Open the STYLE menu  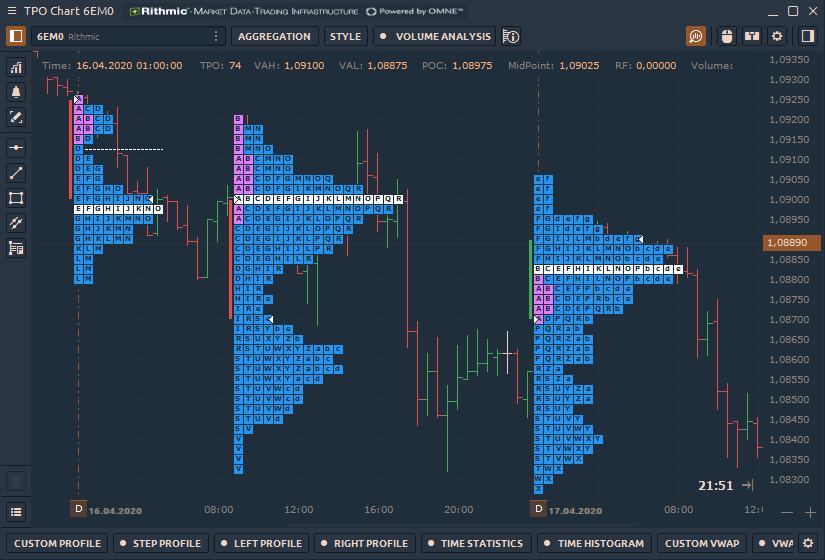pyautogui.click(x=345, y=36)
